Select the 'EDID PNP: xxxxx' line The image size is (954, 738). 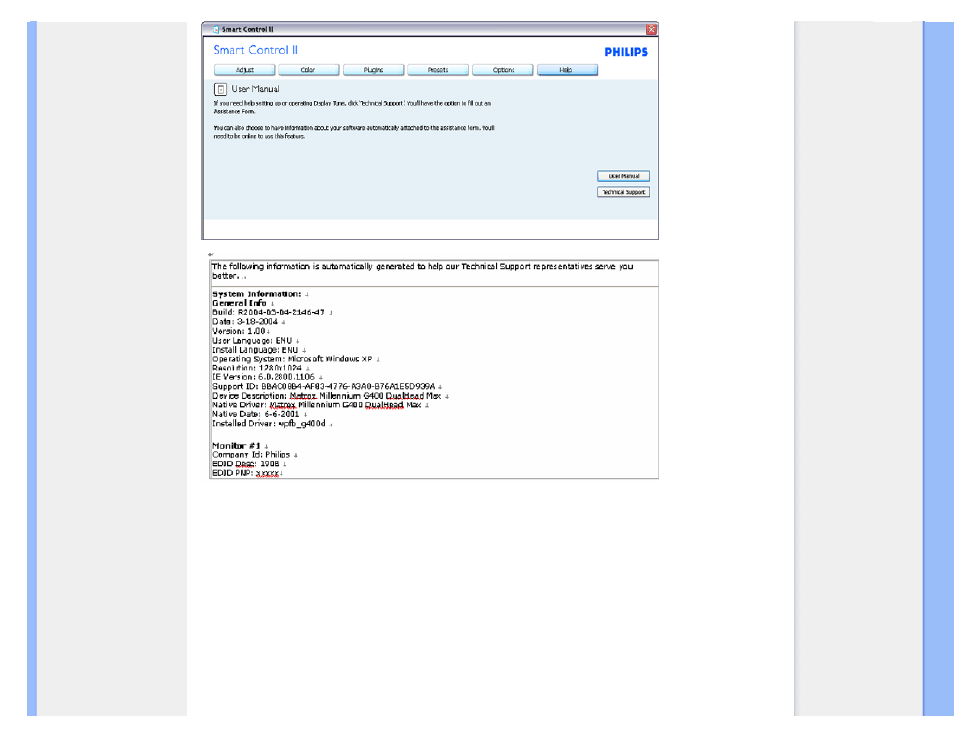click(x=245, y=473)
